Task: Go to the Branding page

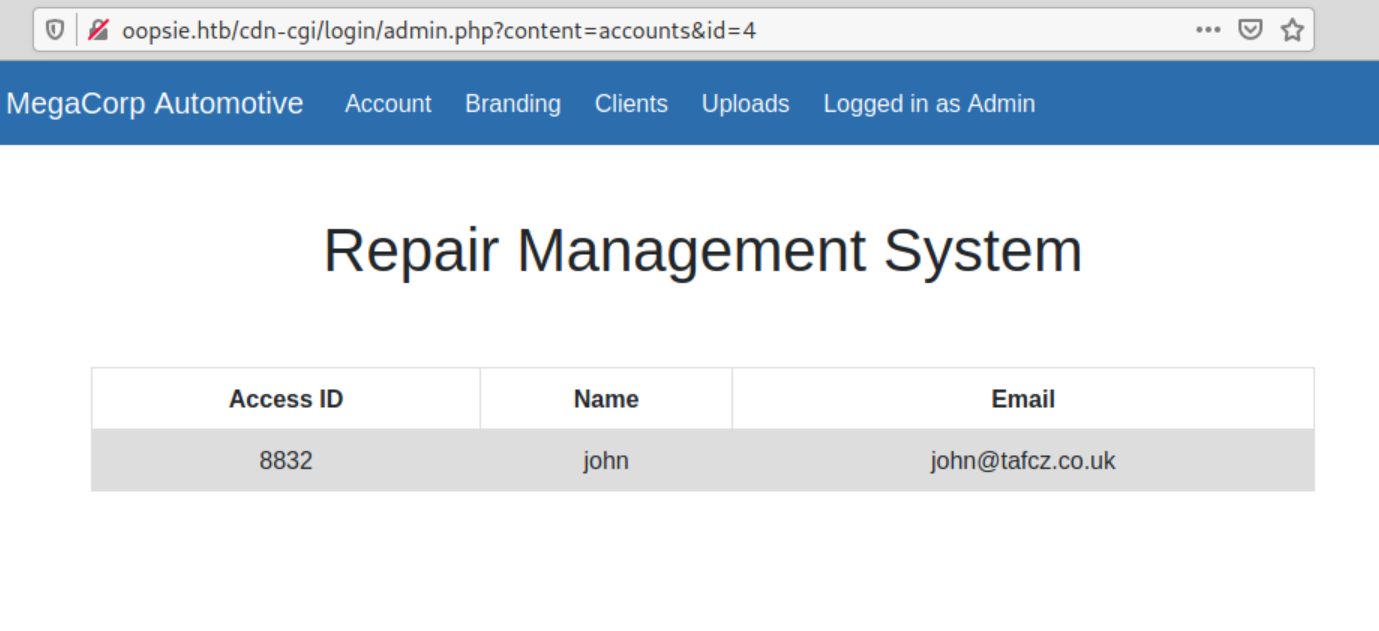Action: [513, 104]
